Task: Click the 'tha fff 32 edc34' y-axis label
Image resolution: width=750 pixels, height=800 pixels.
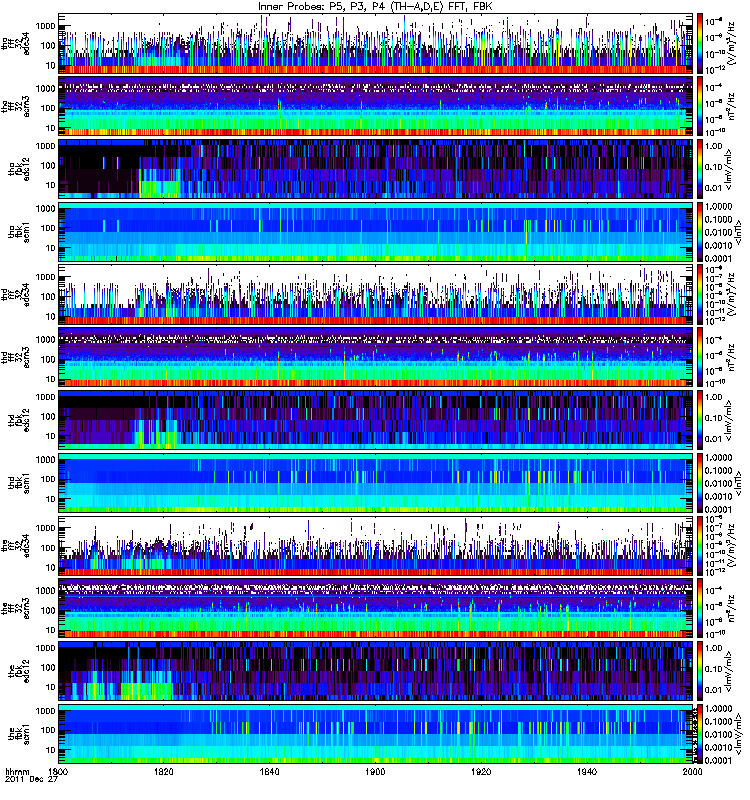Action: coord(15,43)
